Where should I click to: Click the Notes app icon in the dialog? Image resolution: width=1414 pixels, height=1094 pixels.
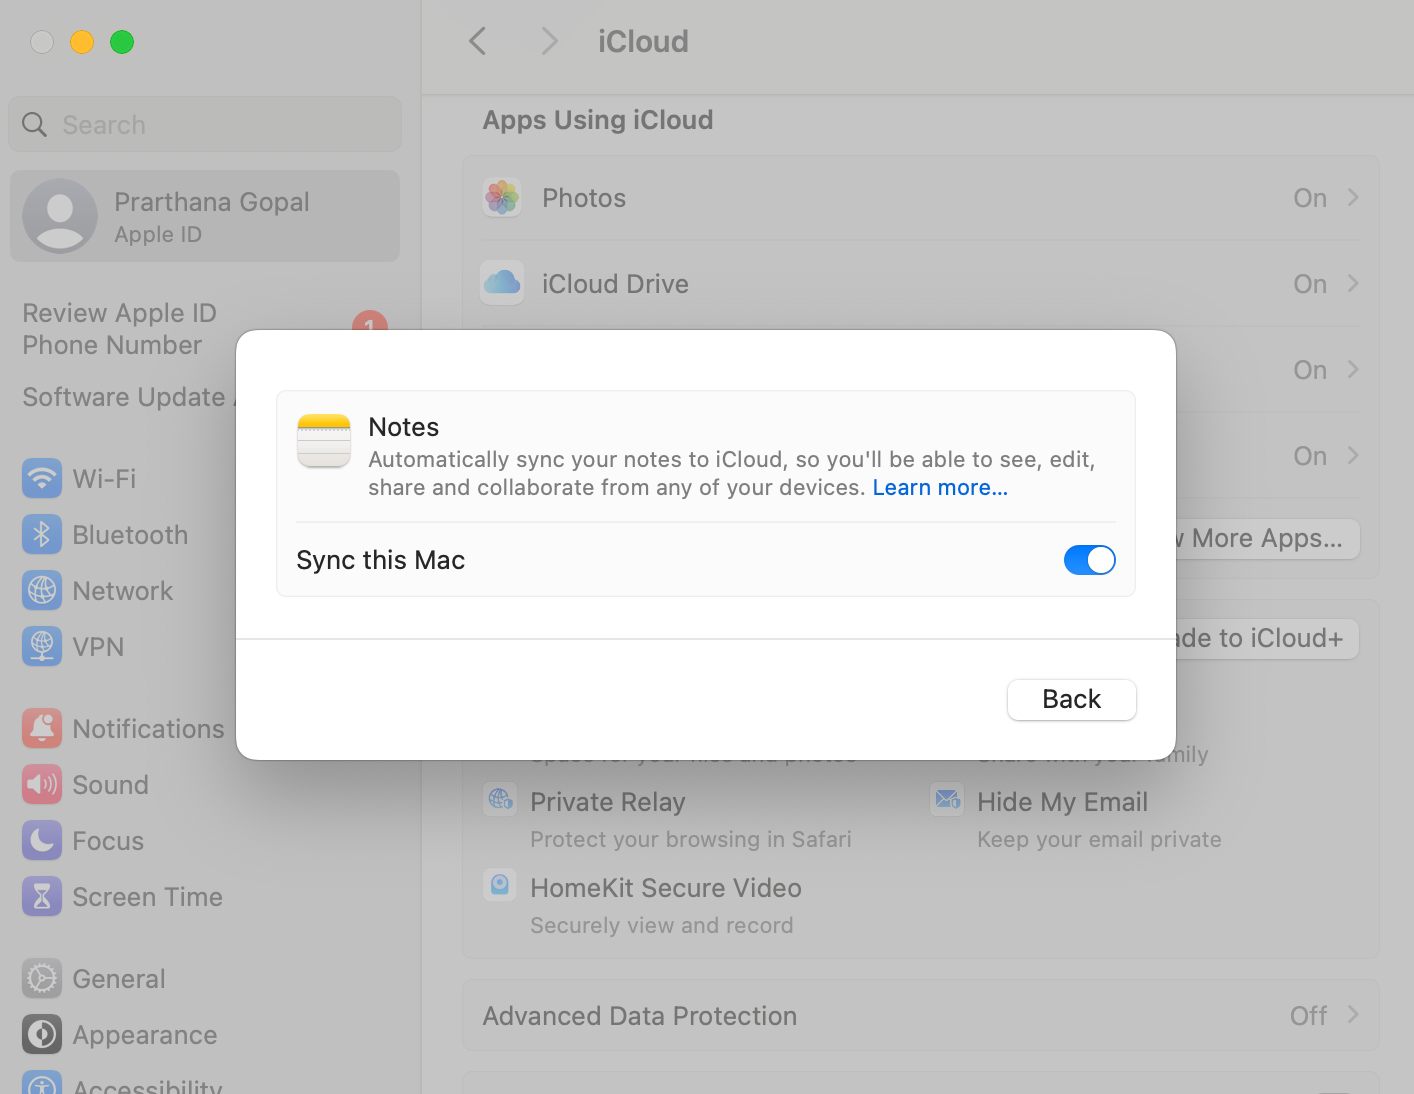pyautogui.click(x=323, y=440)
